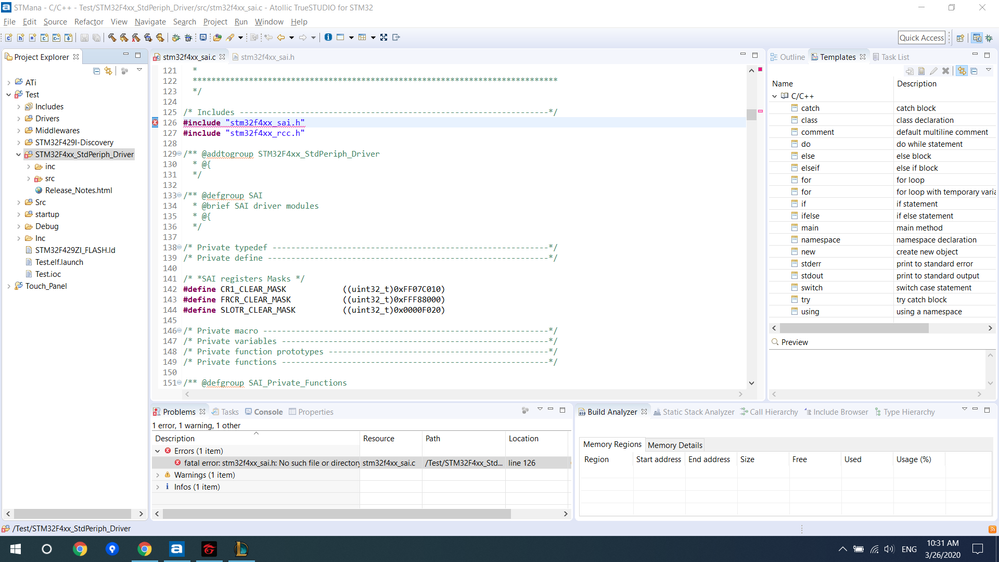Open the Window menu
Screen dimensions: 999x562
269,22
